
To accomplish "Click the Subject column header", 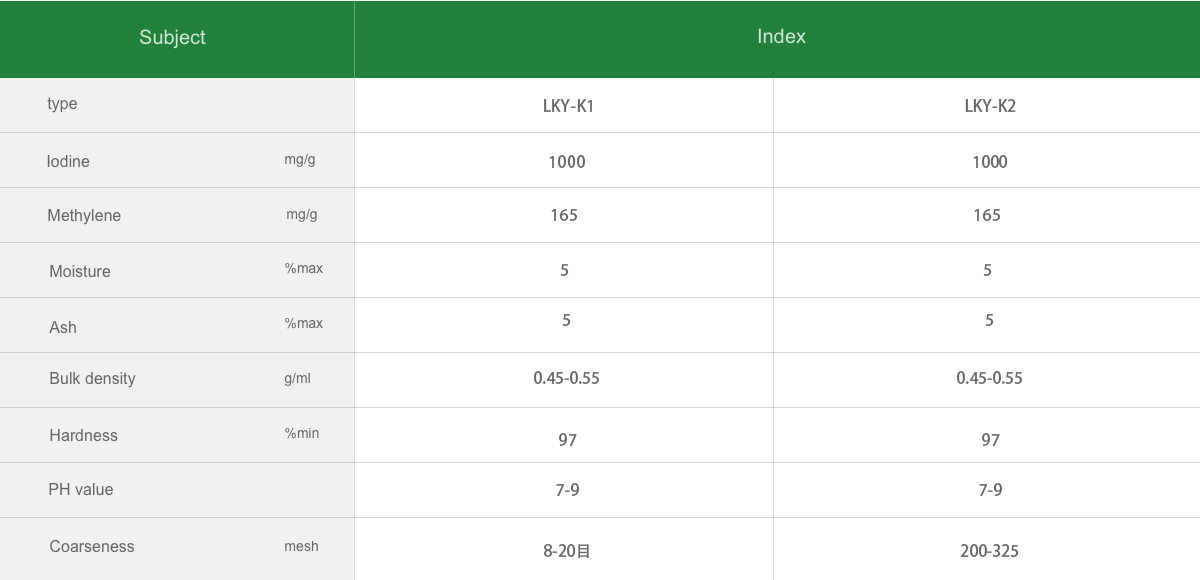I will (172, 38).
